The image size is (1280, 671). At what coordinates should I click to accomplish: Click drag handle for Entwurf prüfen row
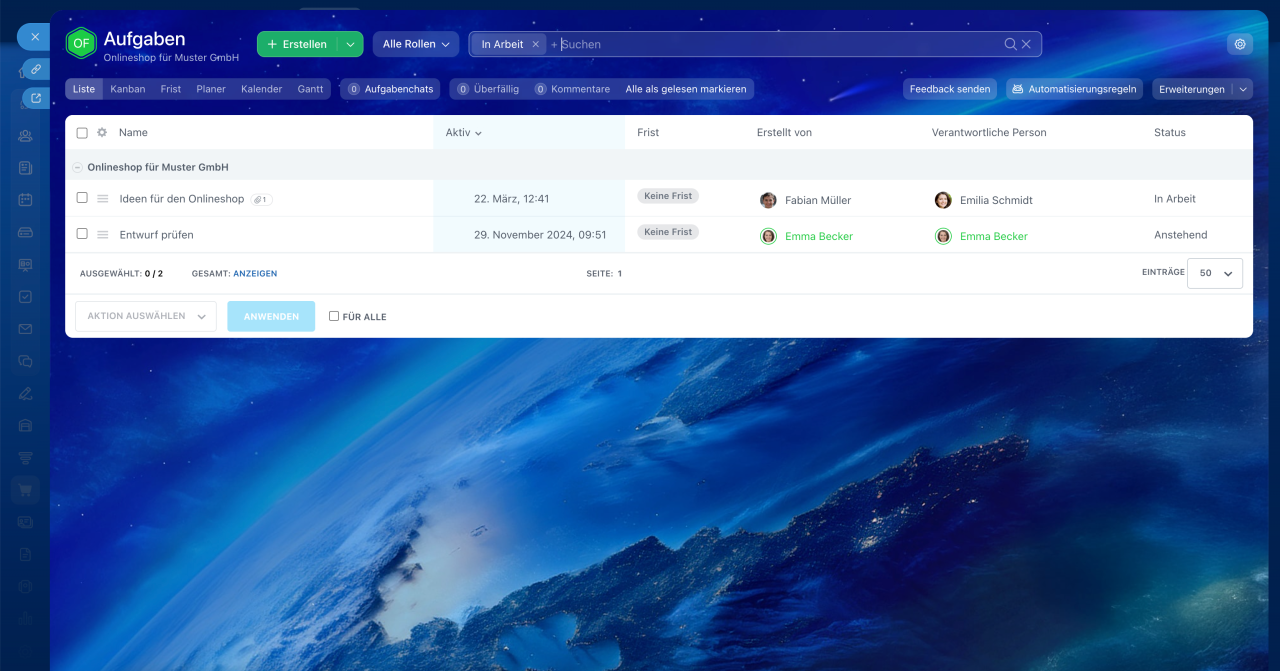(102, 235)
